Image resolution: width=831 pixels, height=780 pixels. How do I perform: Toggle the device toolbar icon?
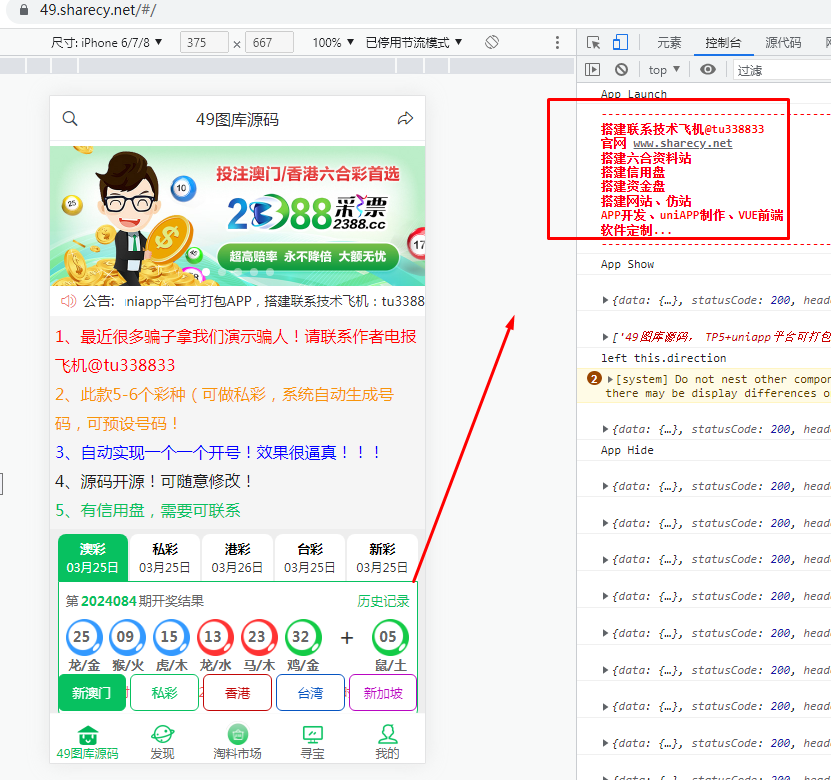pyautogui.click(x=620, y=42)
